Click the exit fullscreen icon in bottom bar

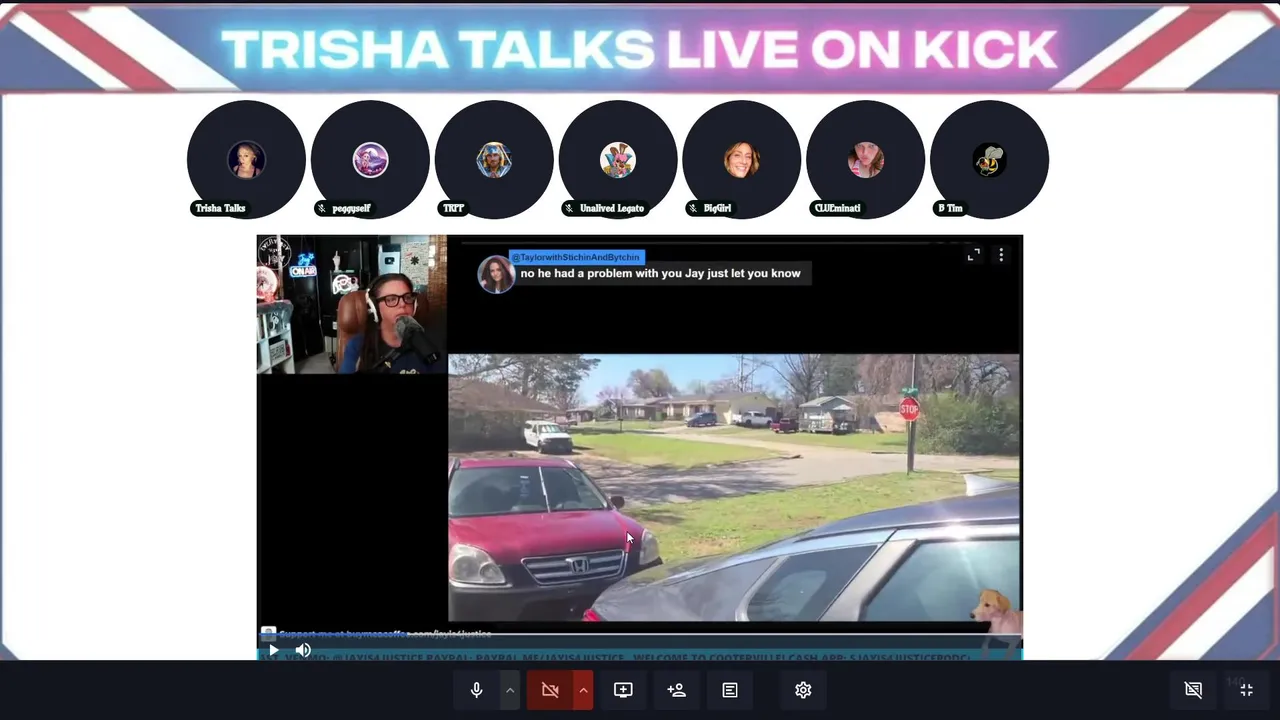pos(1247,690)
